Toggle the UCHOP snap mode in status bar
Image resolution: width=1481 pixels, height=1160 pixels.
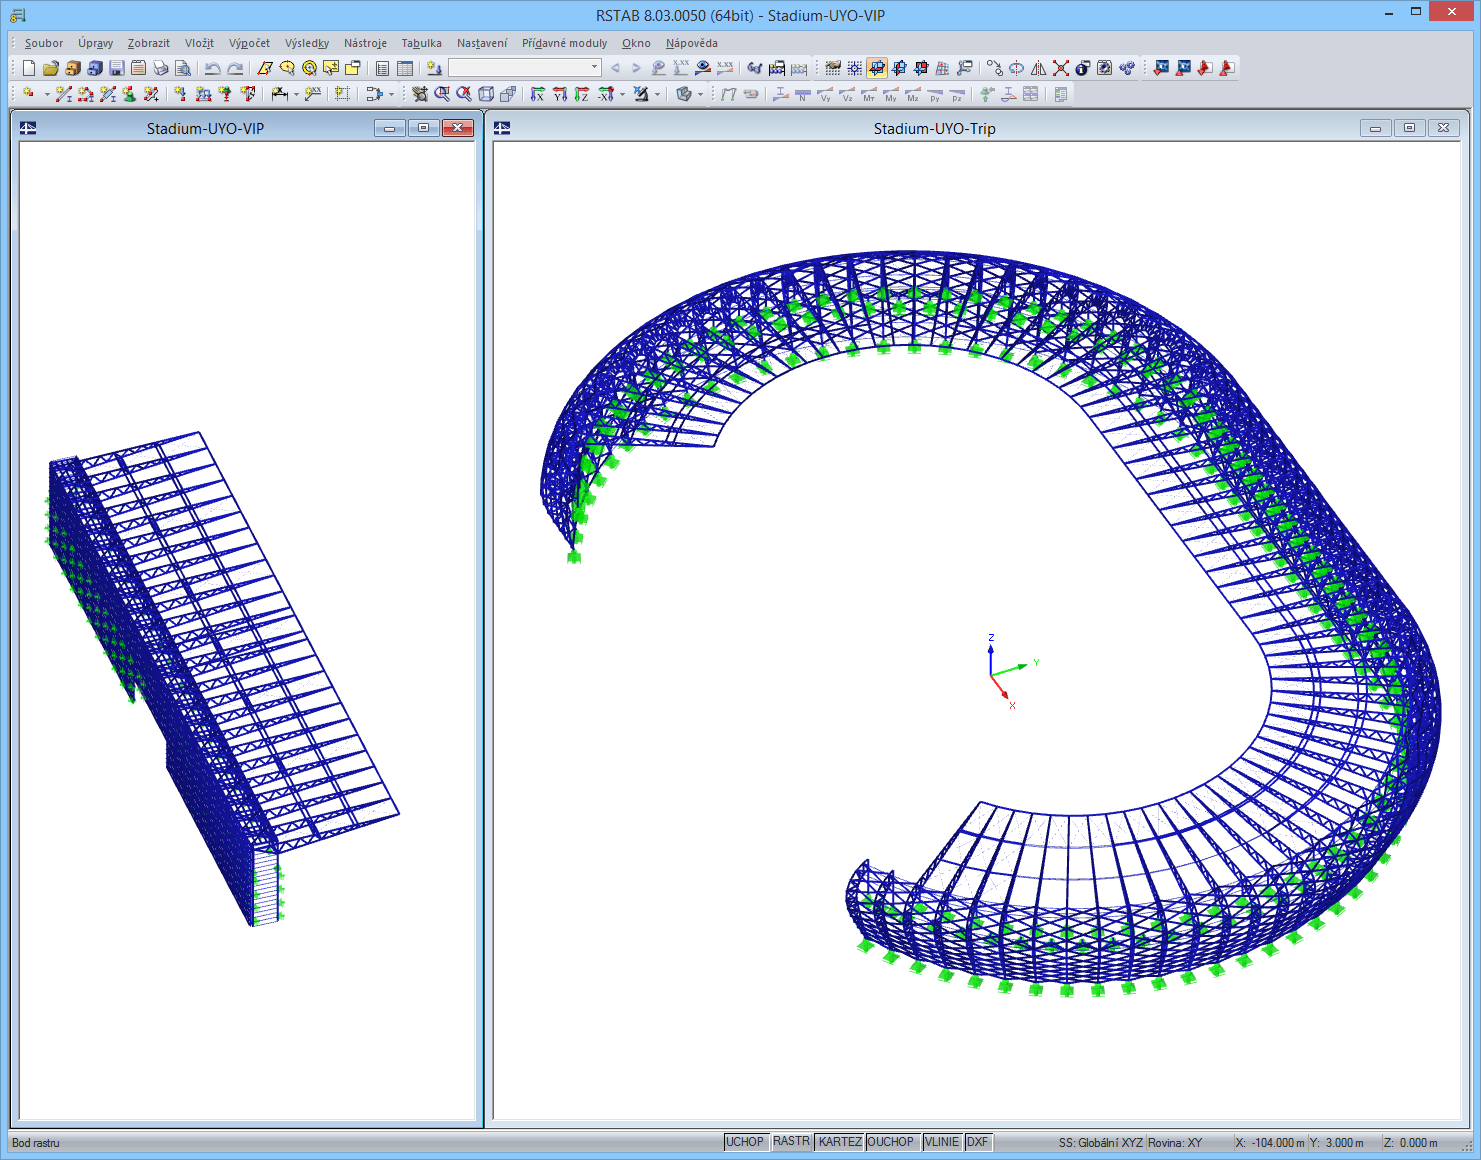point(746,1142)
